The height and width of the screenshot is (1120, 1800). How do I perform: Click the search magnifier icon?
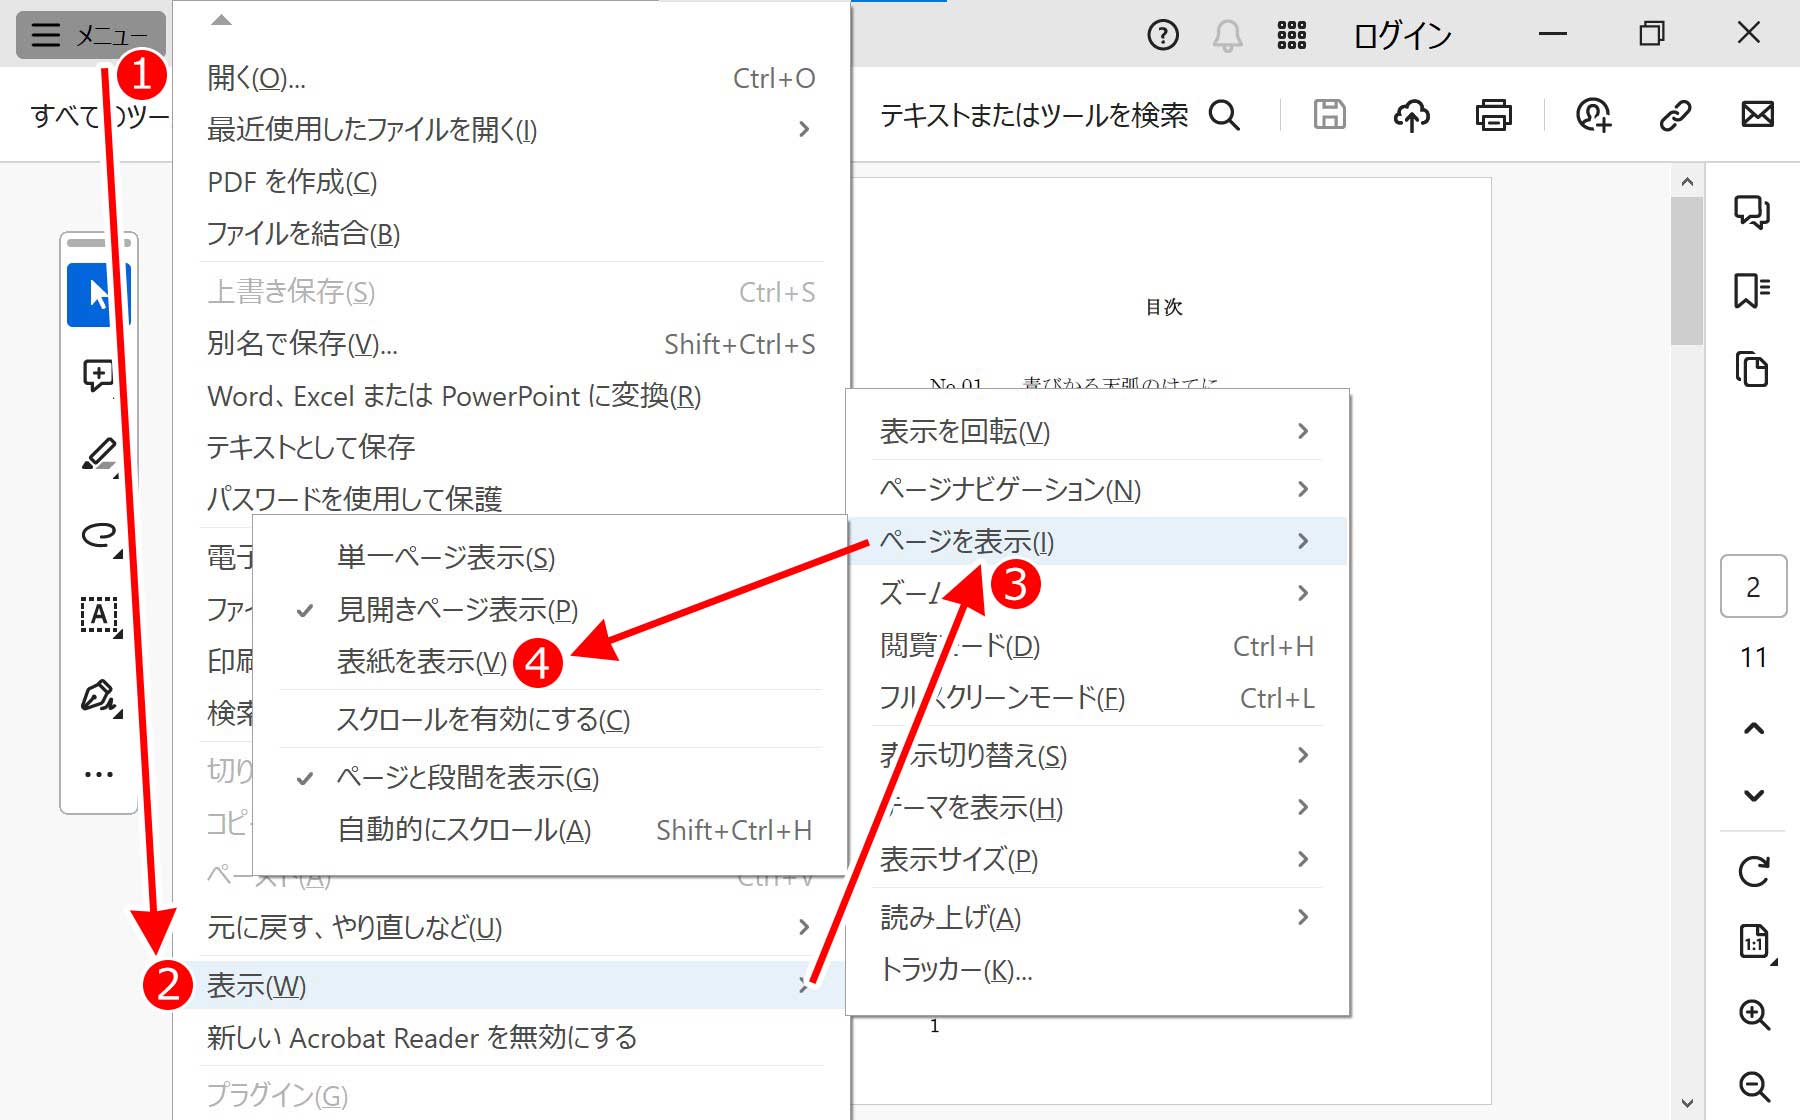tap(1224, 116)
